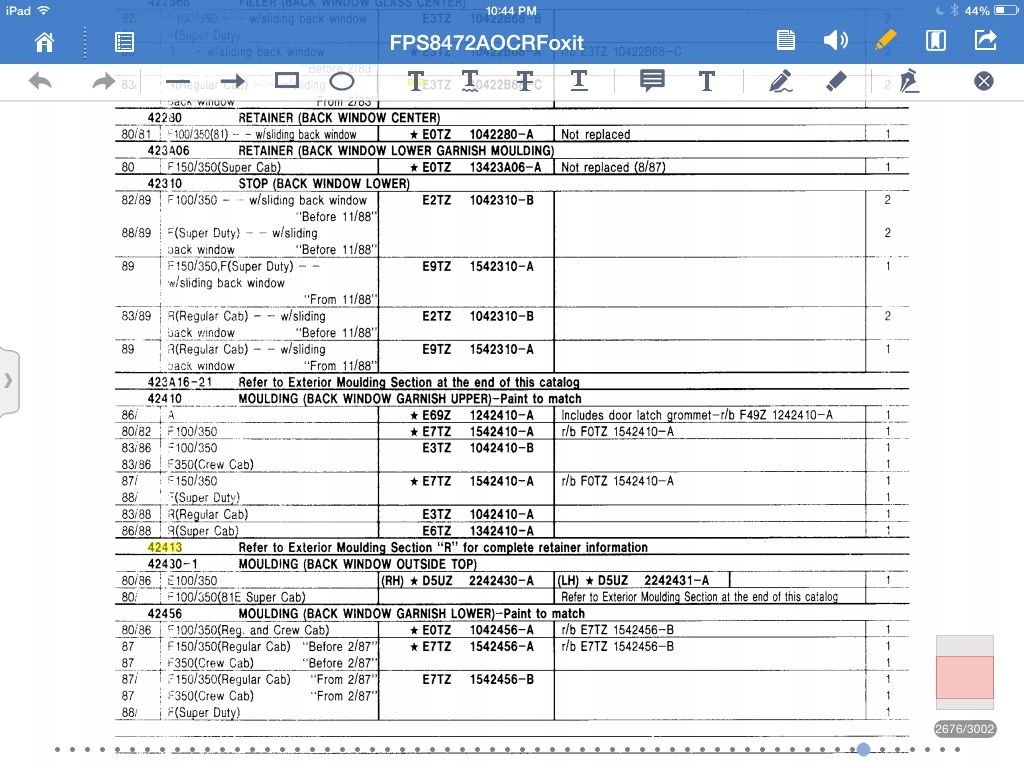Open the document outline list
The height and width of the screenshot is (768, 1024).
[x=125, y=42]
